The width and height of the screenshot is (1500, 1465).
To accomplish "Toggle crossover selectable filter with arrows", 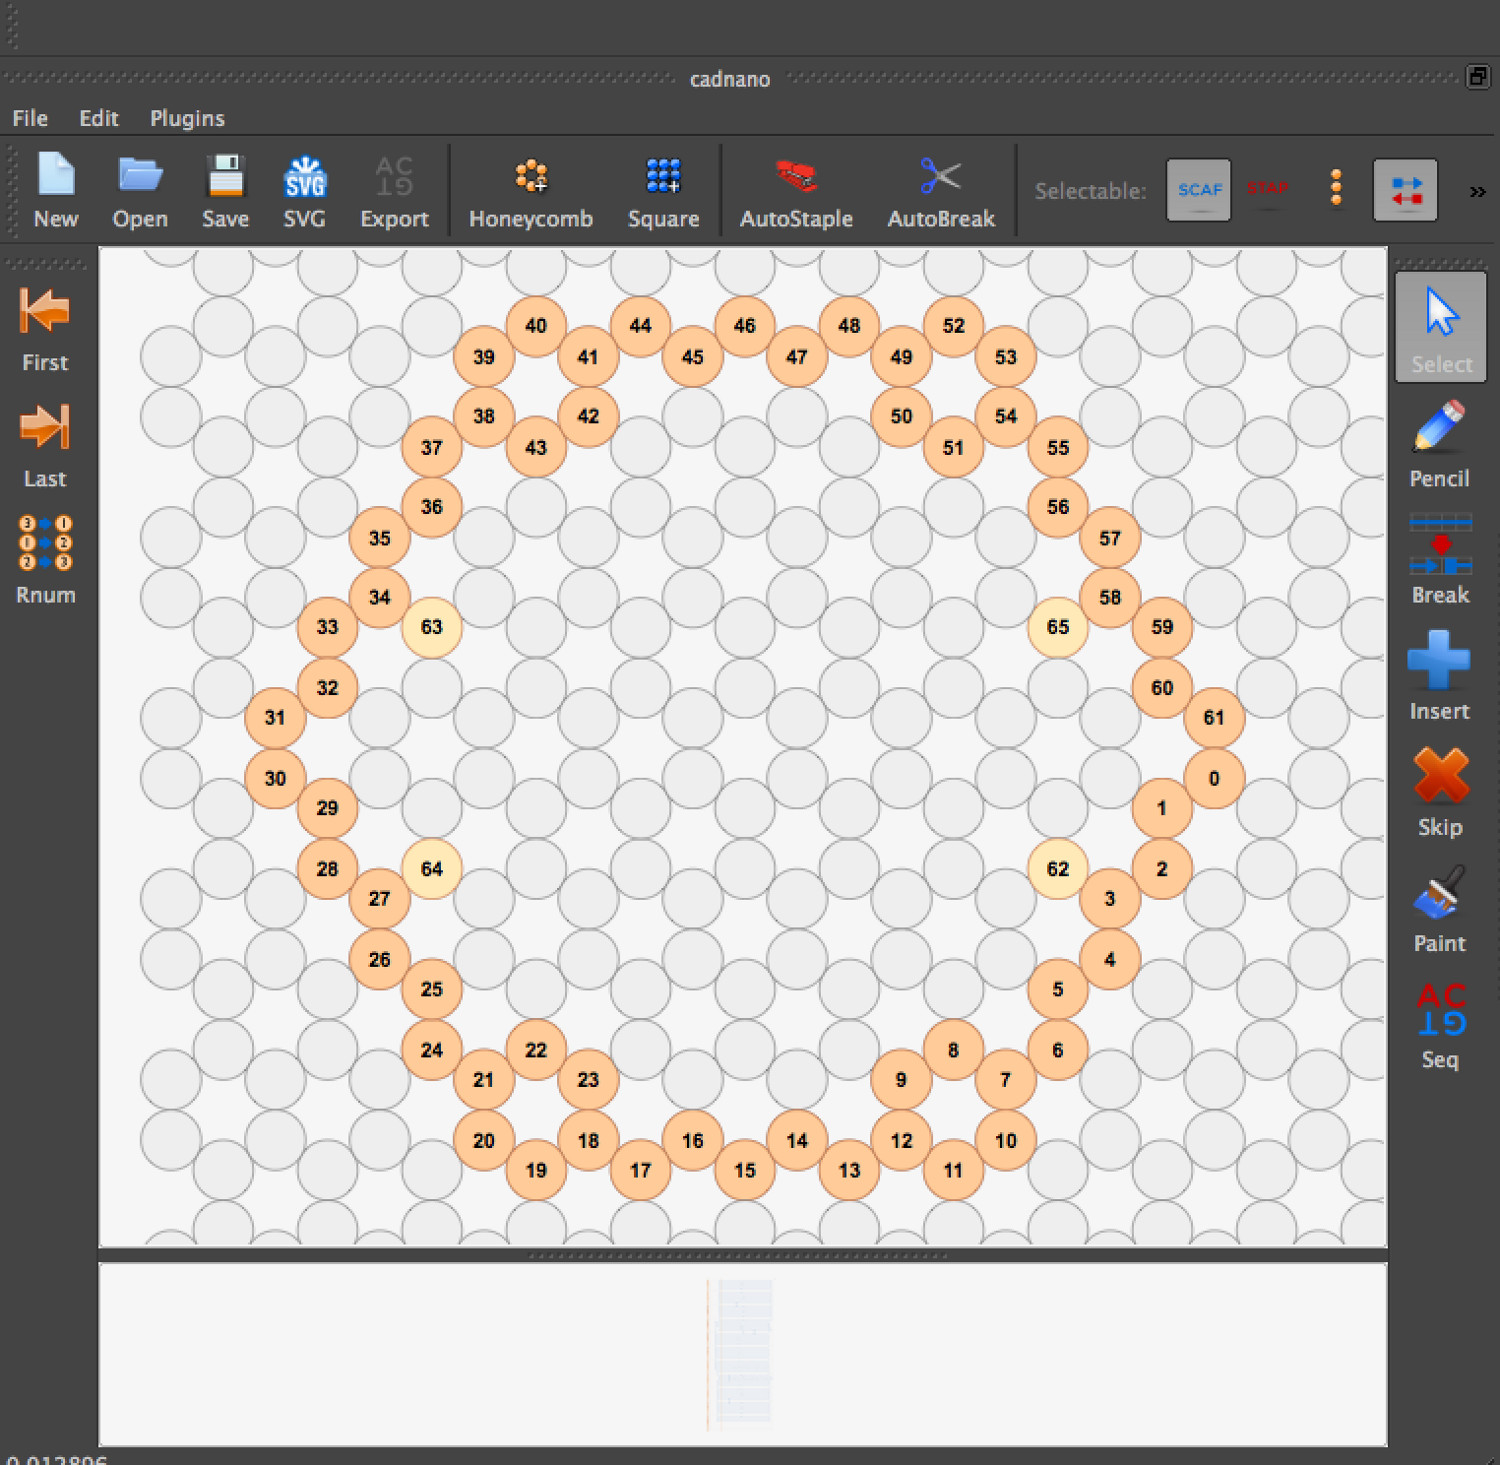I will pyautogui.click(x=1405, y=190).
